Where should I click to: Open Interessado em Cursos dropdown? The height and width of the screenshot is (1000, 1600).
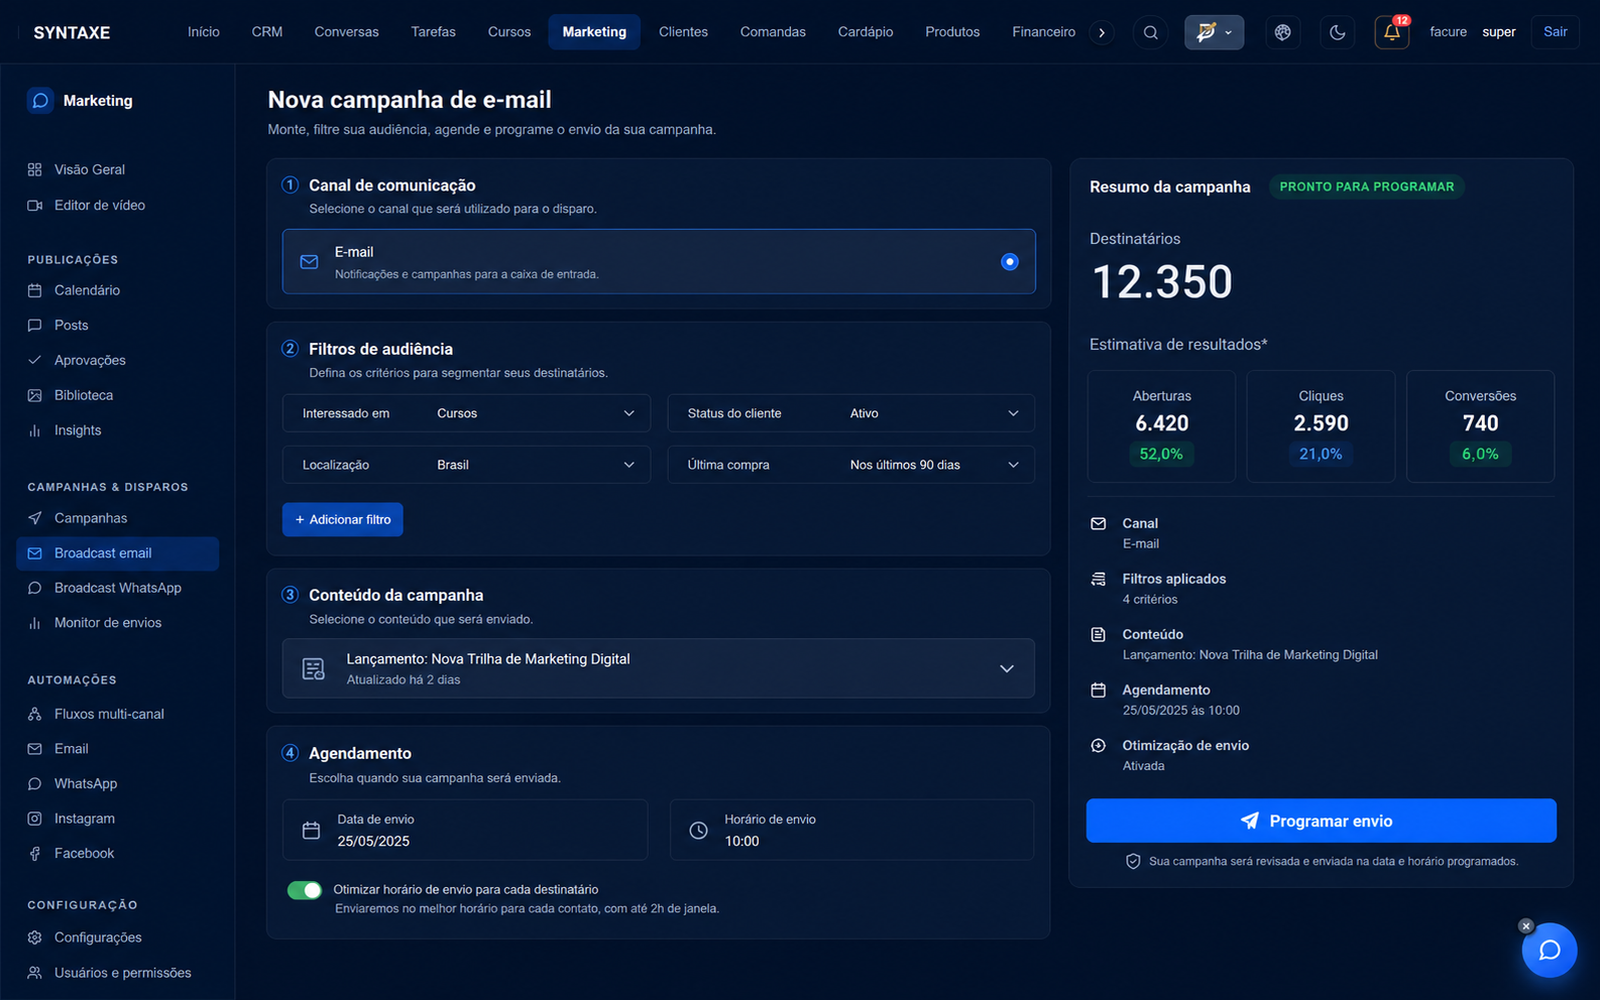click(466, 413)
